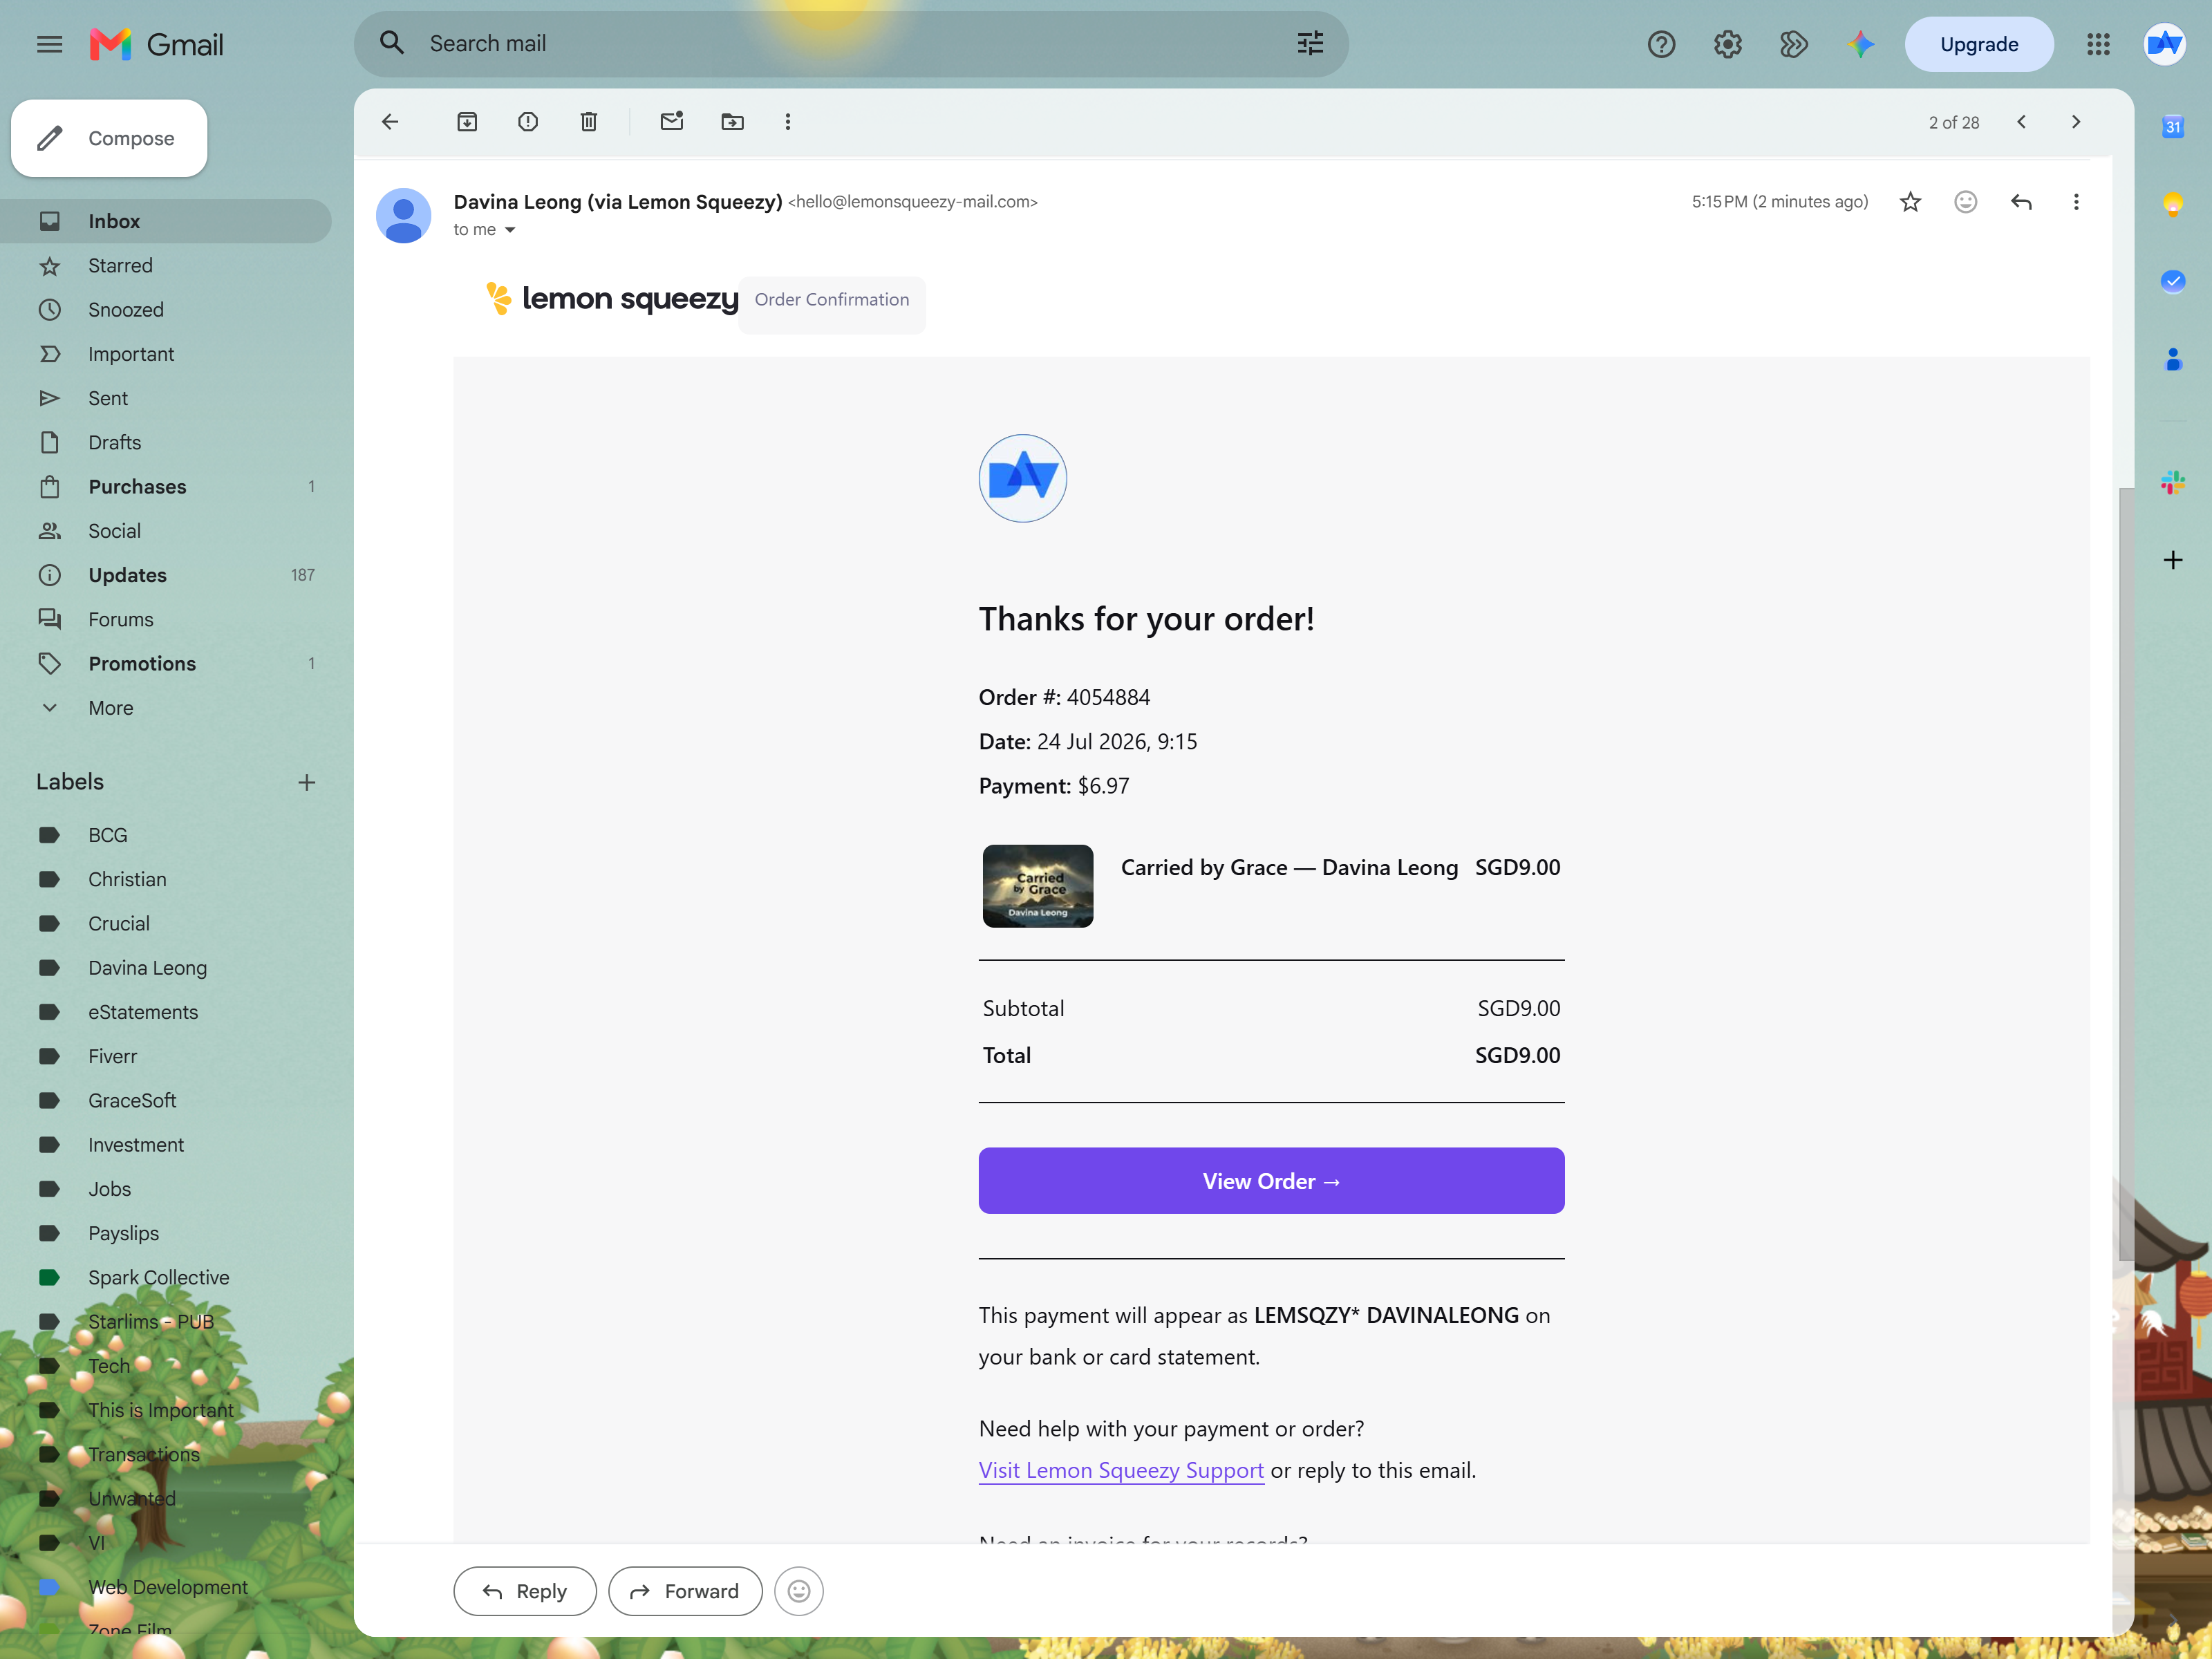This screenshot has height=1659, width=2212.
Task: Open the eStatements label
Action: [x=166, y=1012]
